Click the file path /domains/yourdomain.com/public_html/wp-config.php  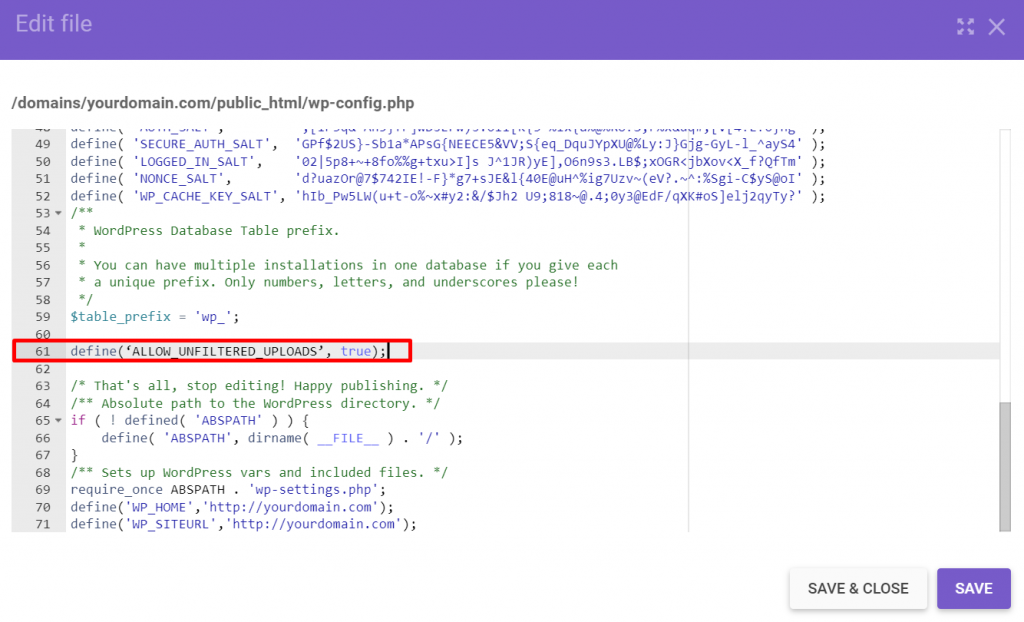213,103
